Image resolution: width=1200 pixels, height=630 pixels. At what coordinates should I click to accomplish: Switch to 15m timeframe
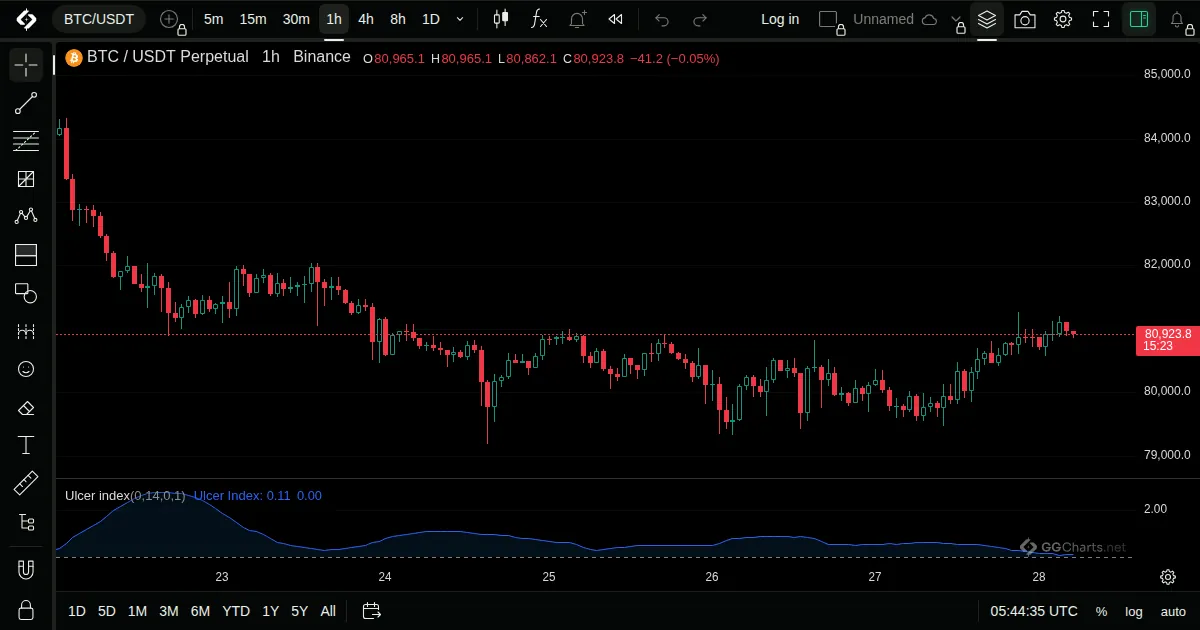(x=253, y=19)
